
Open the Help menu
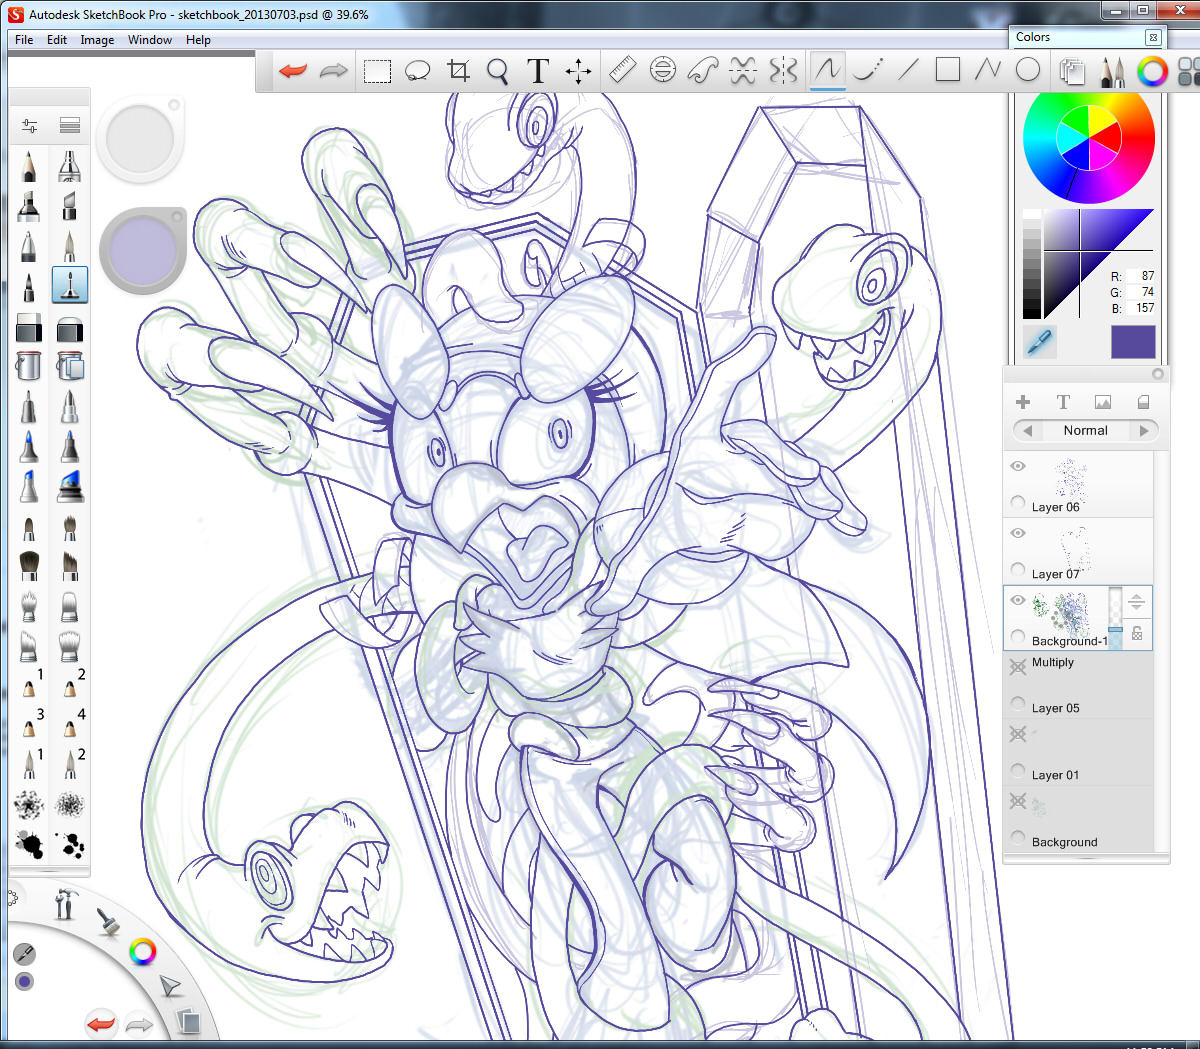pyautogui.click(x=198, y=40)
